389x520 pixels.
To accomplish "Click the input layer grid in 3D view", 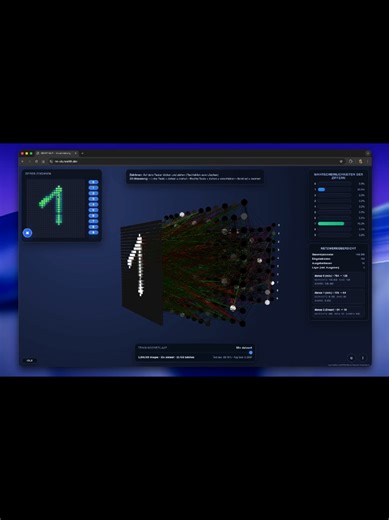I will click(142, 272).
